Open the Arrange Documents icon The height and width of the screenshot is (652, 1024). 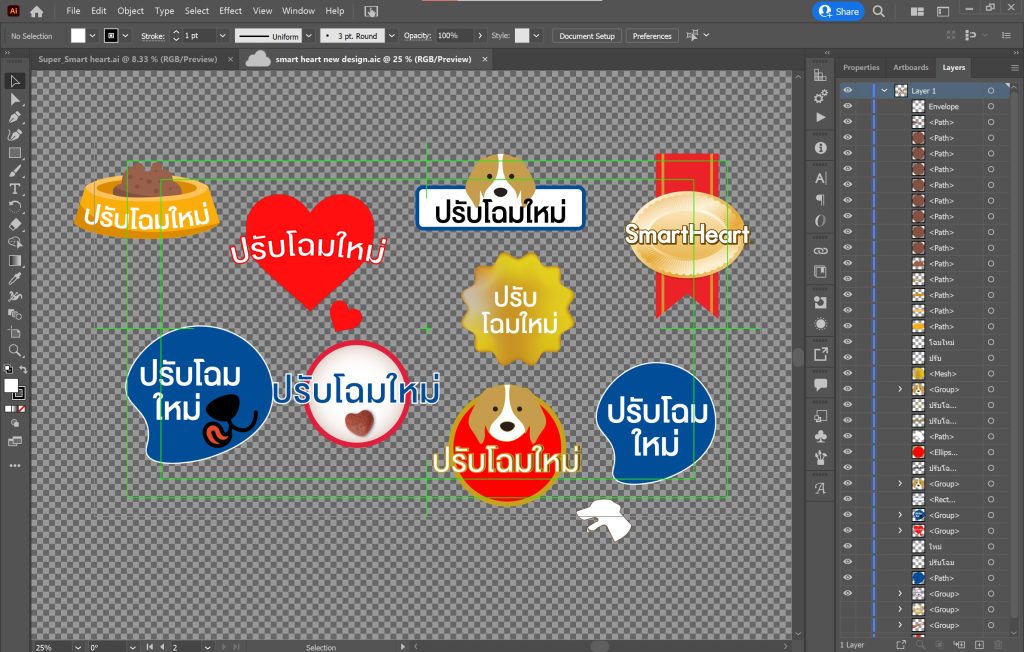point(917,11)
